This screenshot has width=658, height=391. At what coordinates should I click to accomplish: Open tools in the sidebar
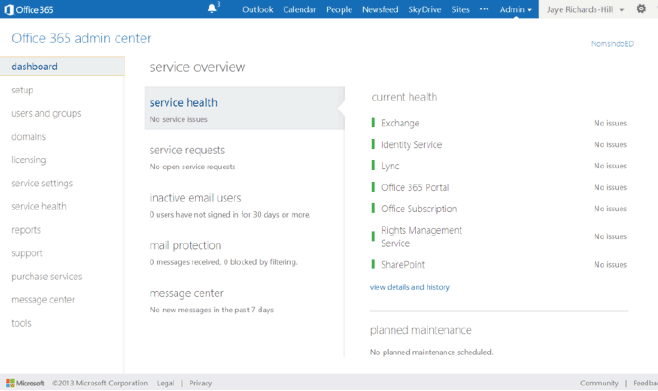click(x=21, y=323)
